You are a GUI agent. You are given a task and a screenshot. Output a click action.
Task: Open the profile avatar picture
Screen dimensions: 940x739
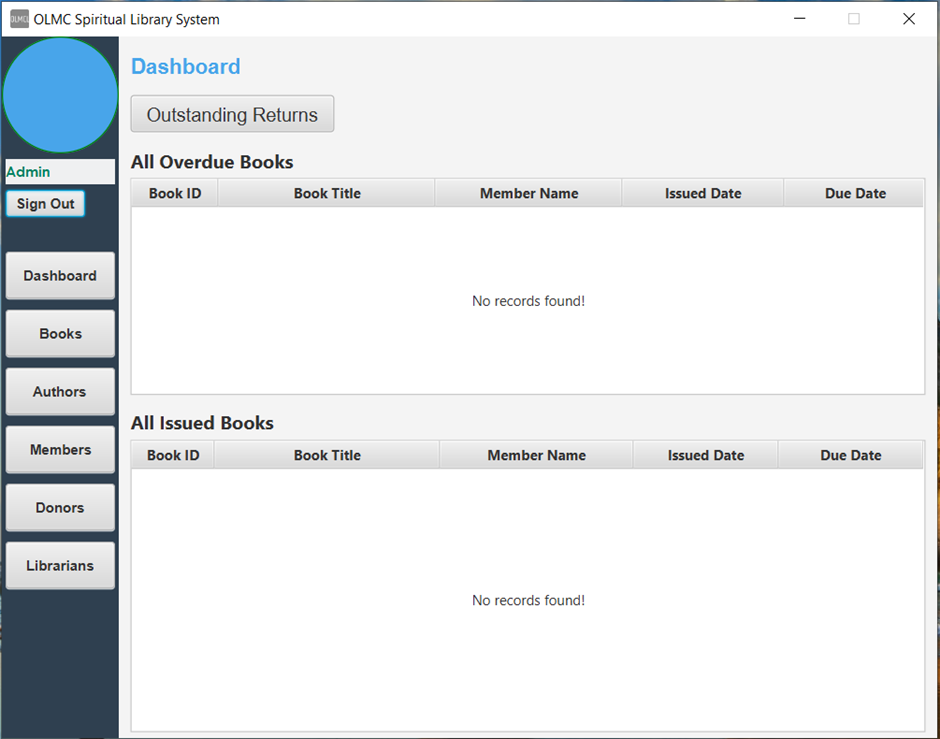60,95
